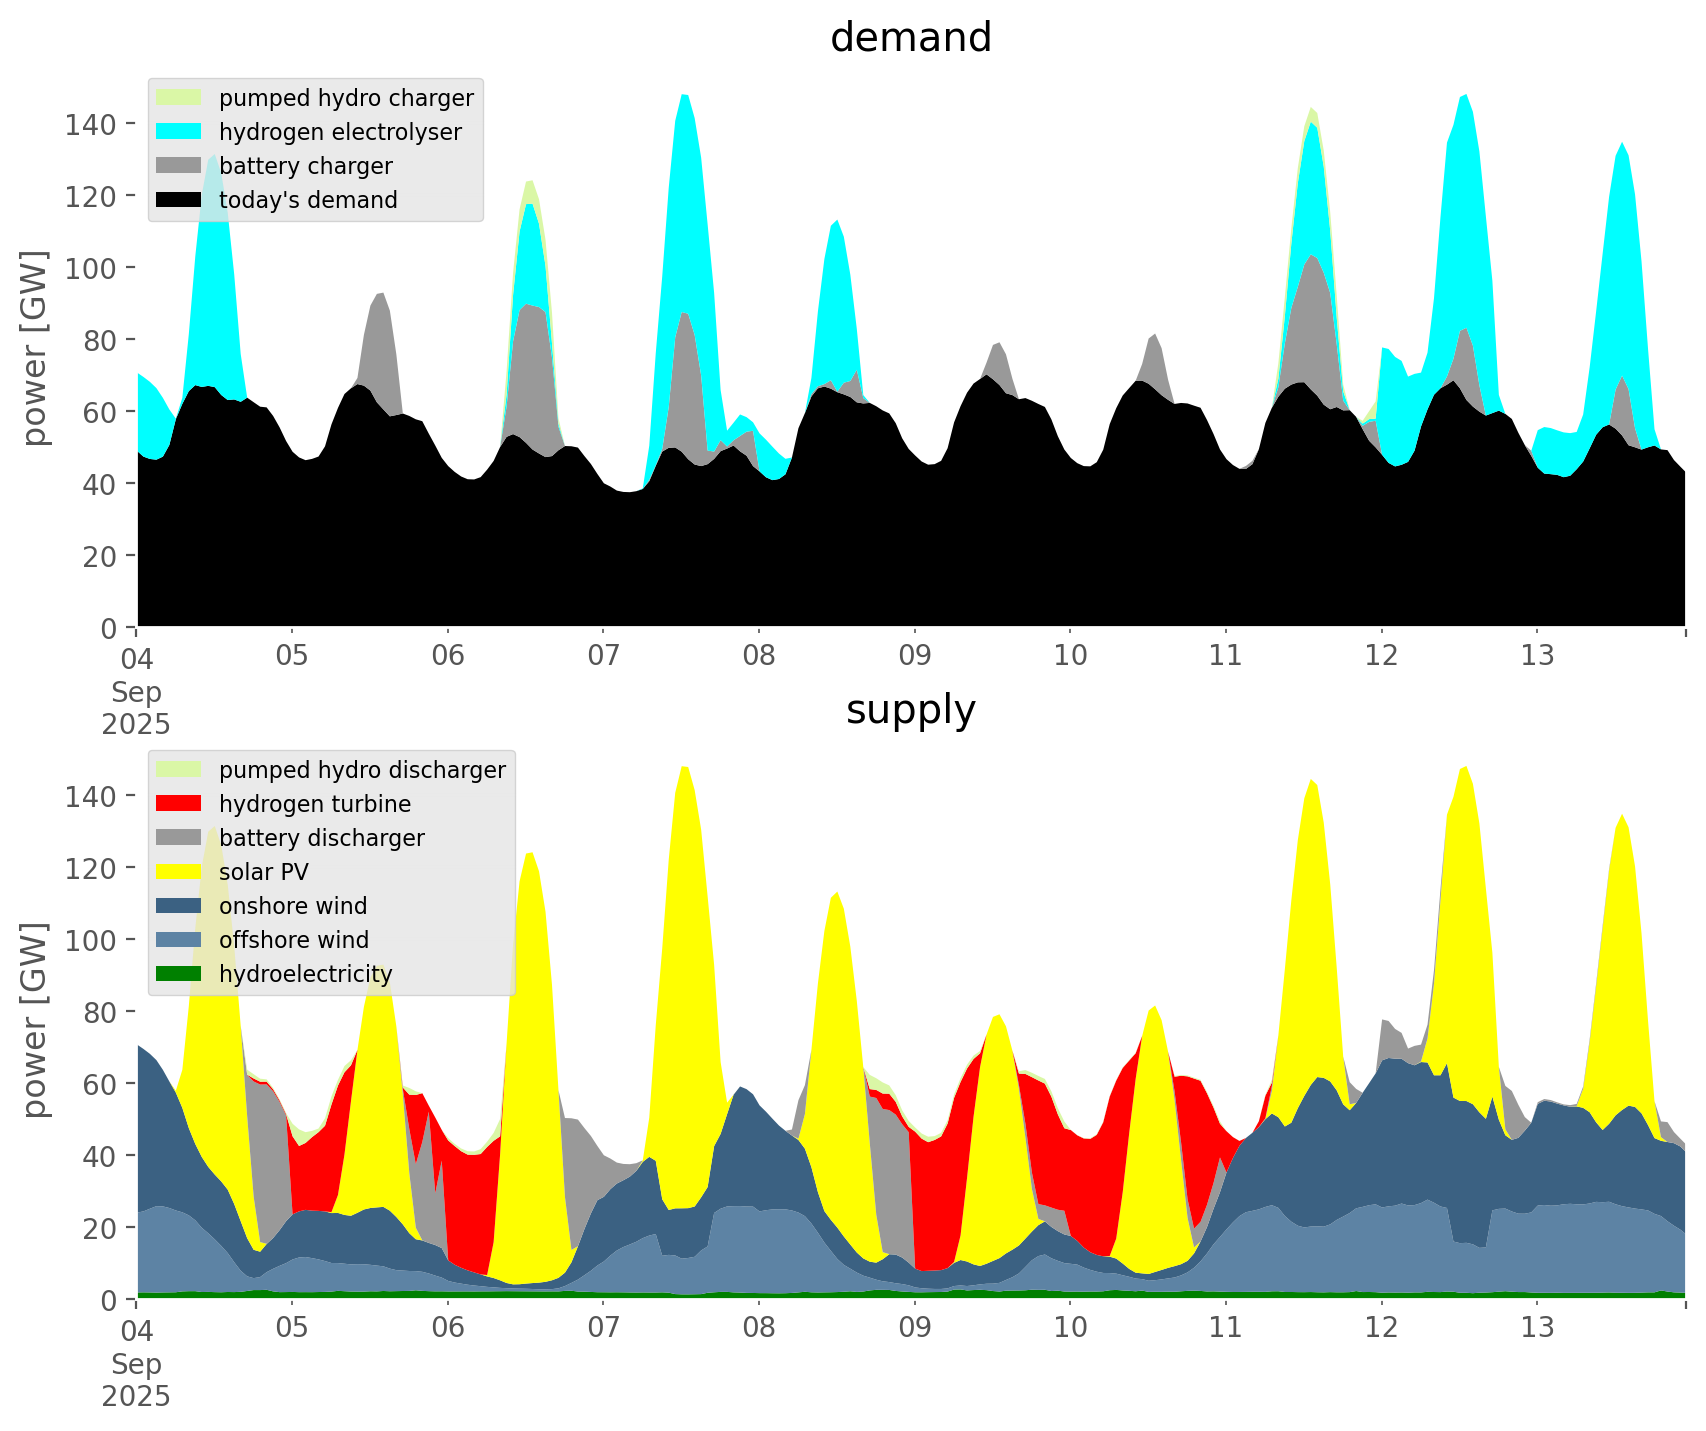Click the pumped hydro discharger legend label

tap(362, 770)
